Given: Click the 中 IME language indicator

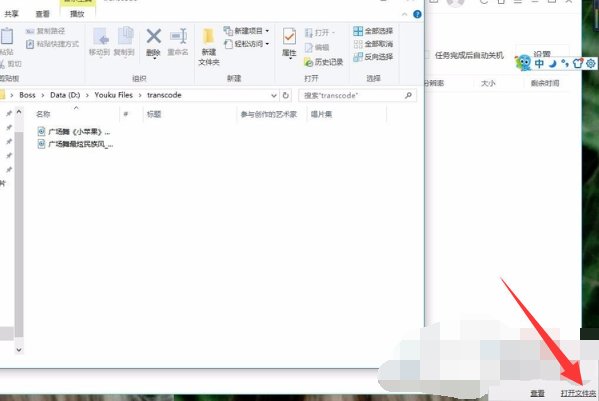Looking at the screenshot, I should (539, 63).
